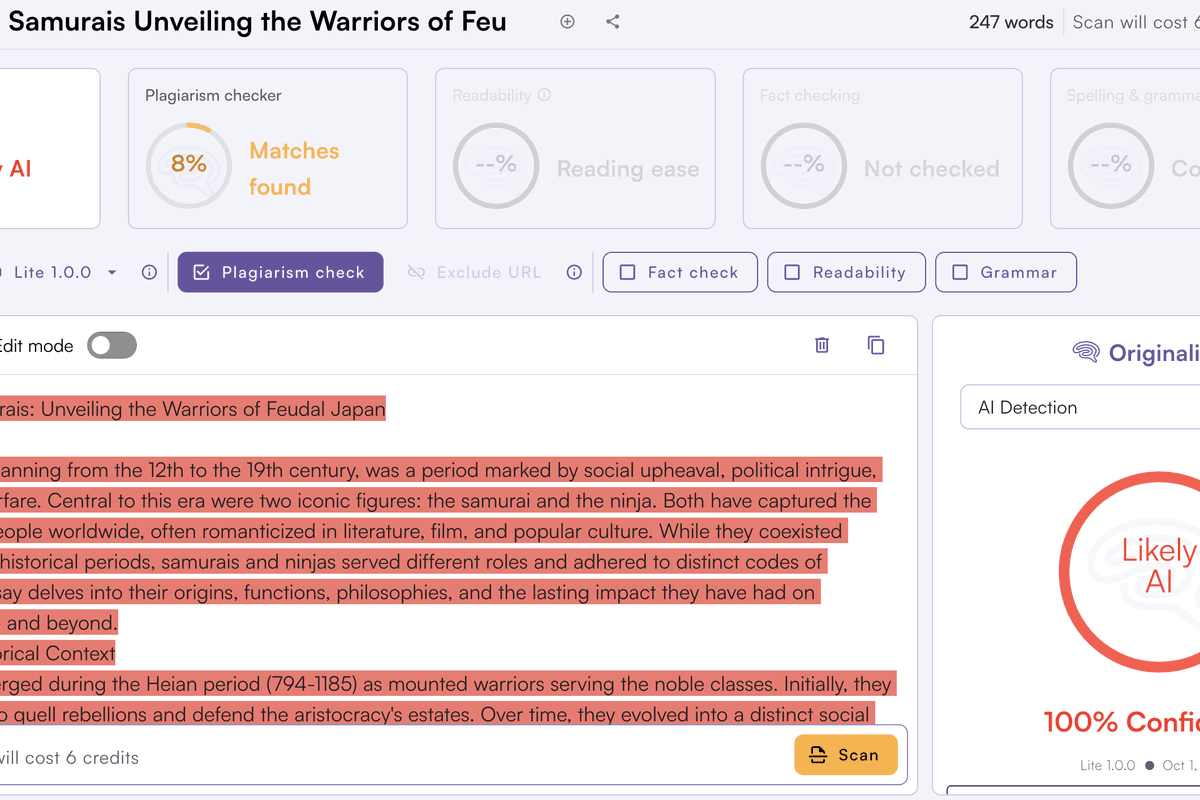Image resolution: width=1200 pixels, height=800 pixels.
Task: Check the Grammar option
Action: 960,272
